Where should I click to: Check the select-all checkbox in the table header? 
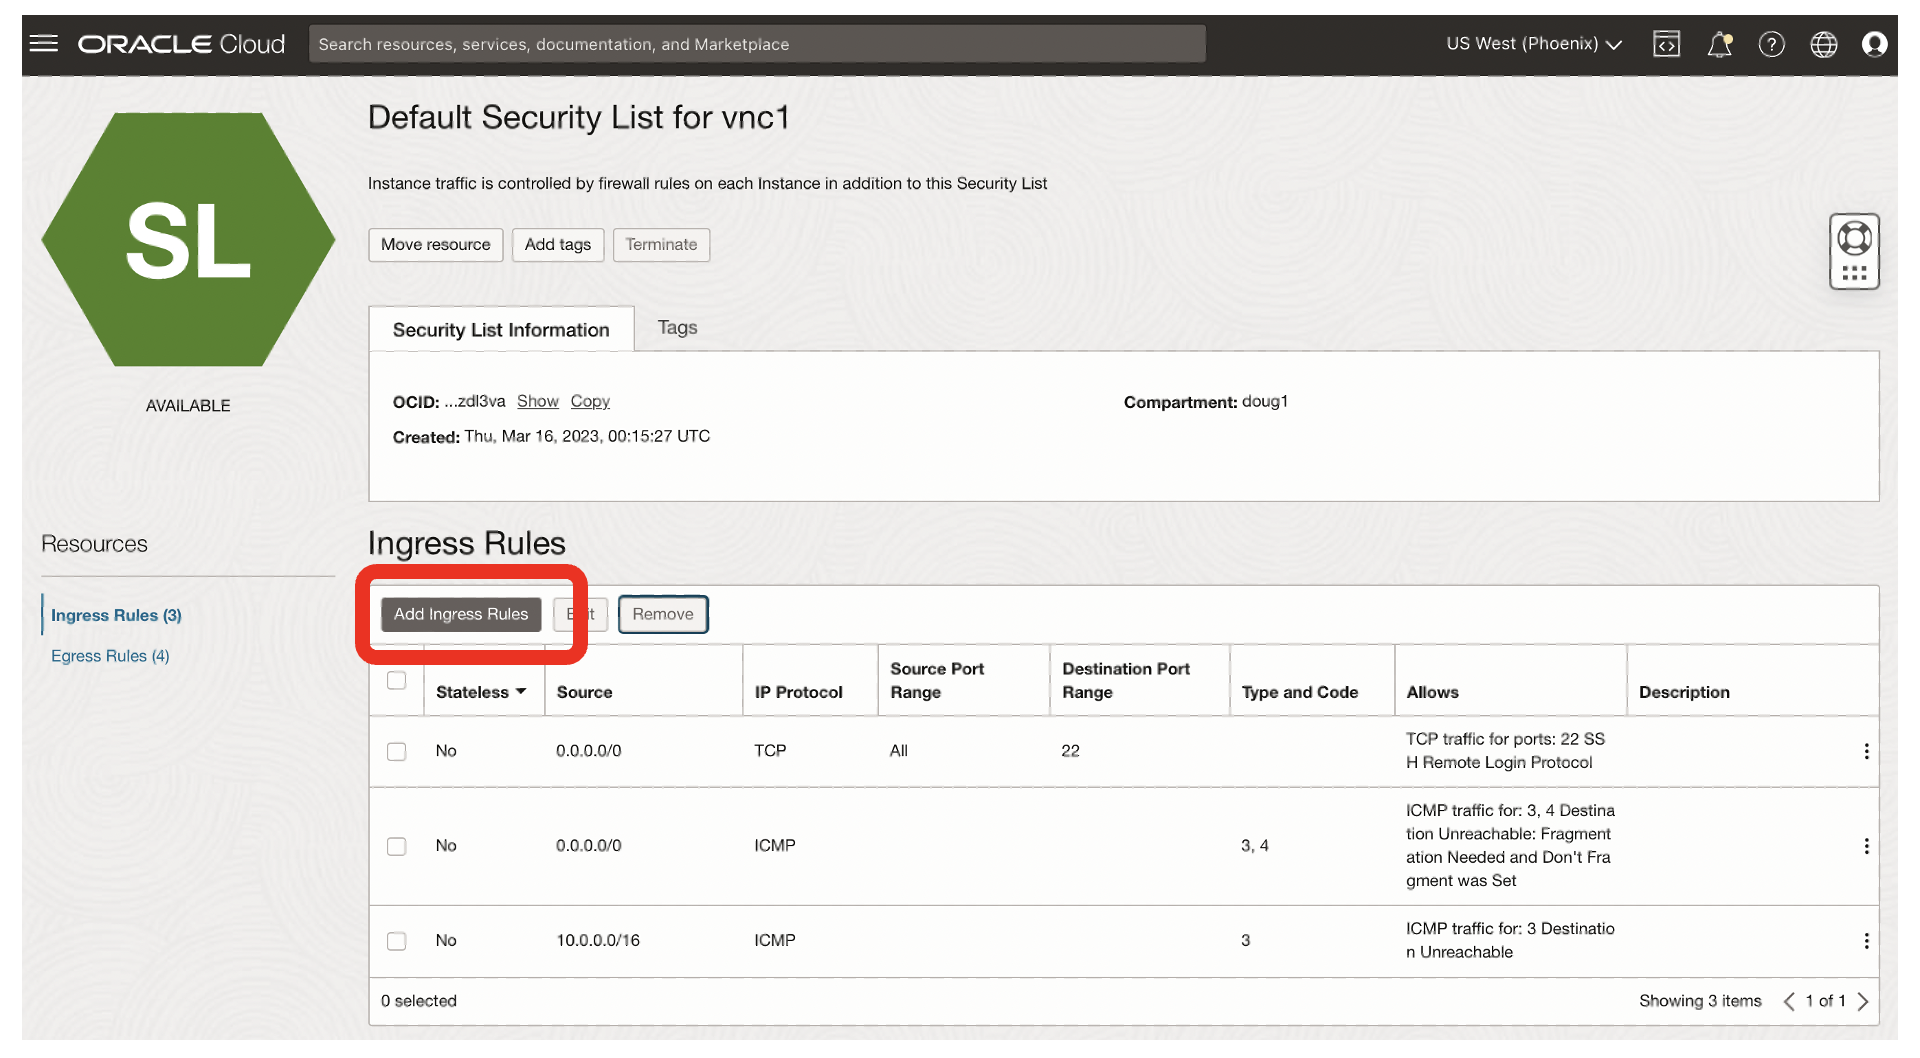[x=396, y=679]
